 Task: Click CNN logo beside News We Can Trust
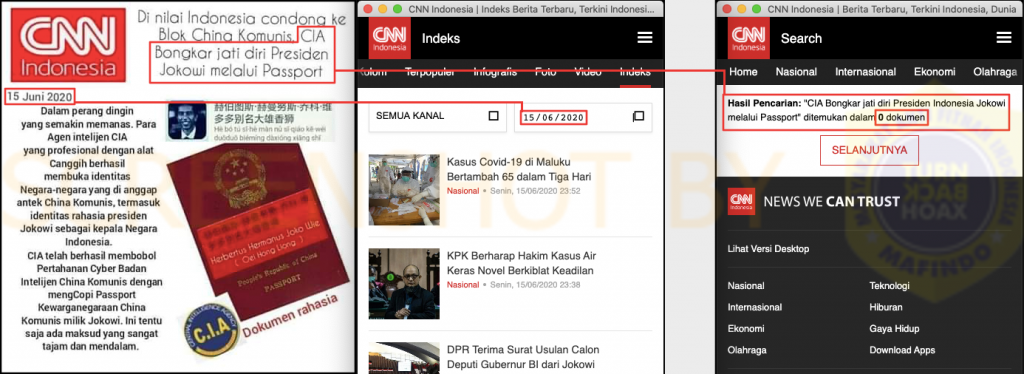[x=742, y=201]
